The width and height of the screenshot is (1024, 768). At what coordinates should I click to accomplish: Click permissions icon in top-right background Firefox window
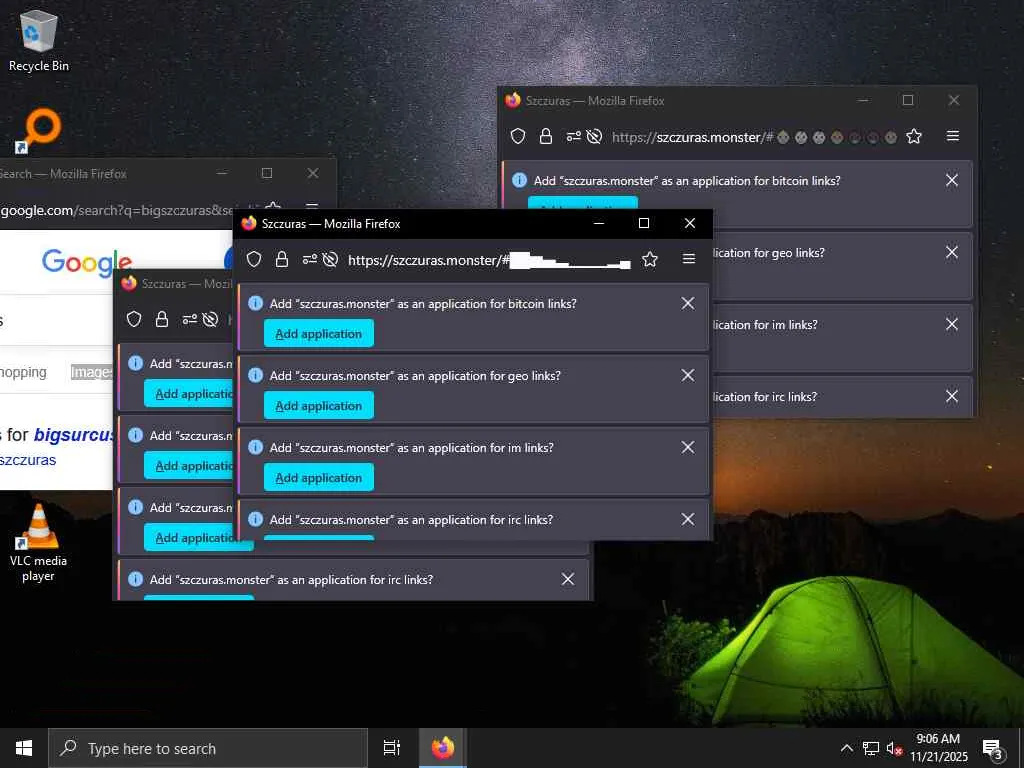coord(573,136)
